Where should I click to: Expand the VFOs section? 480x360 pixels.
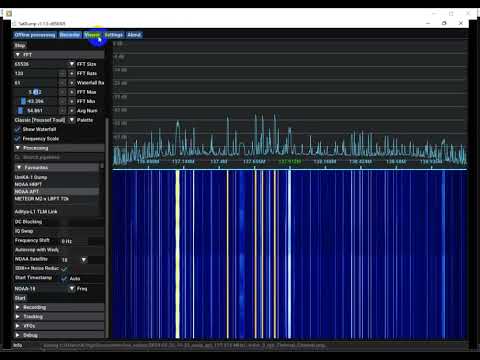(x=59, y=326)
